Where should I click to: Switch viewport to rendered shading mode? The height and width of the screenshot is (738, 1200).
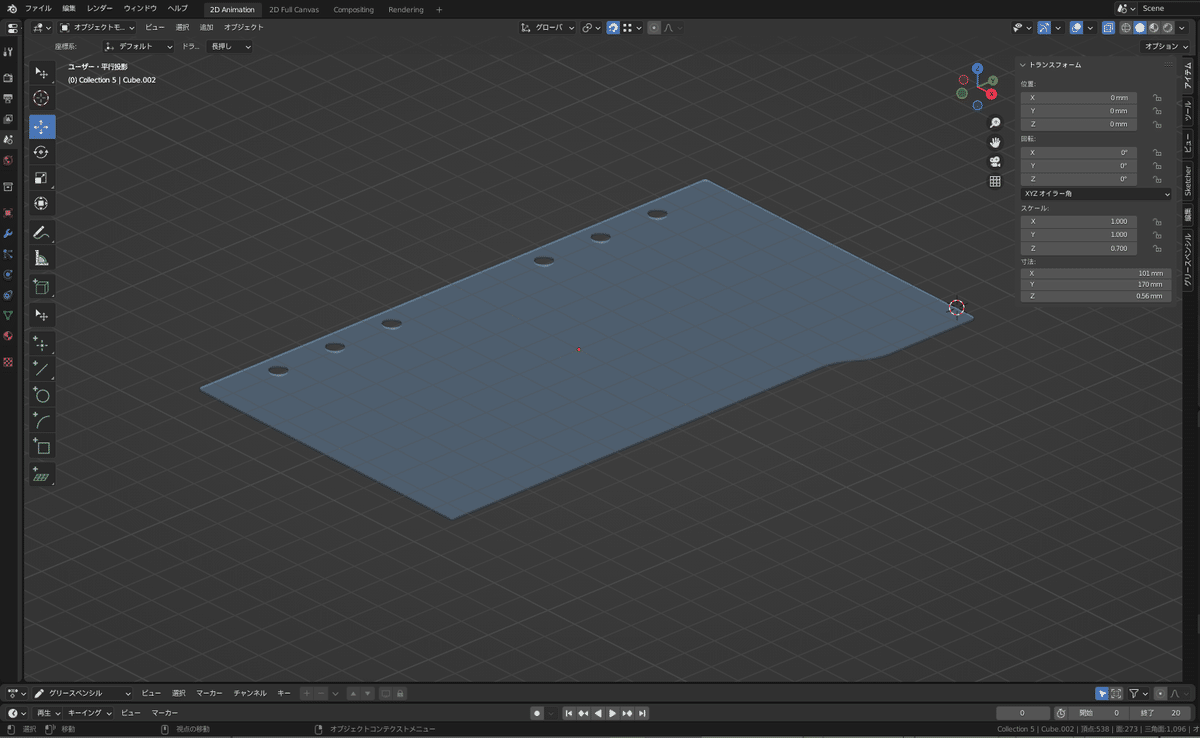point(1167,28)
